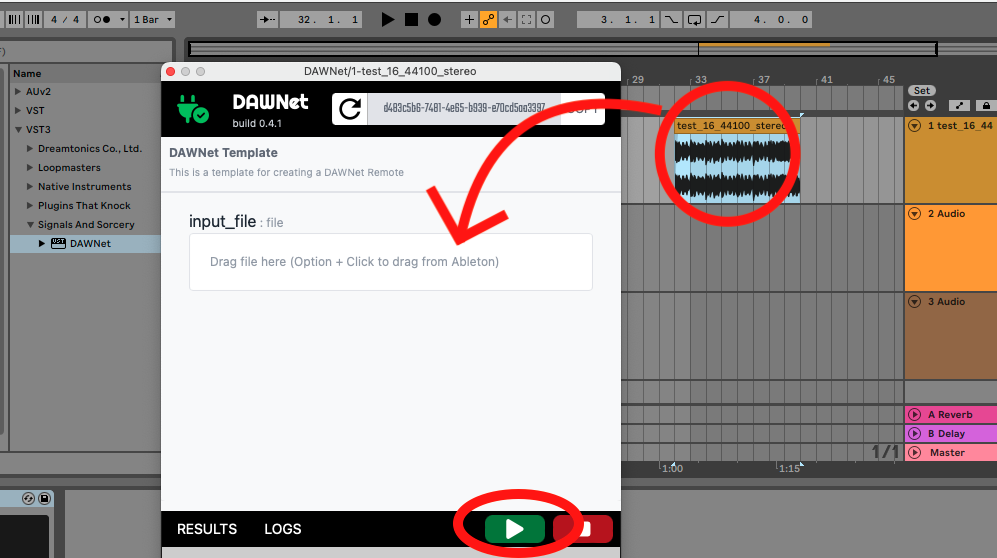This screenshot has height=558, width=997.
Task: Click Re-Enable Automation arrow button
Action: [507, 20]
